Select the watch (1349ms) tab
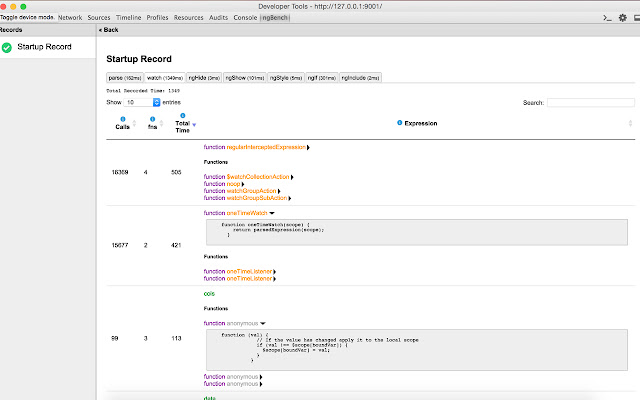Screen dimensions: 640x400 [x=165, y=77]
